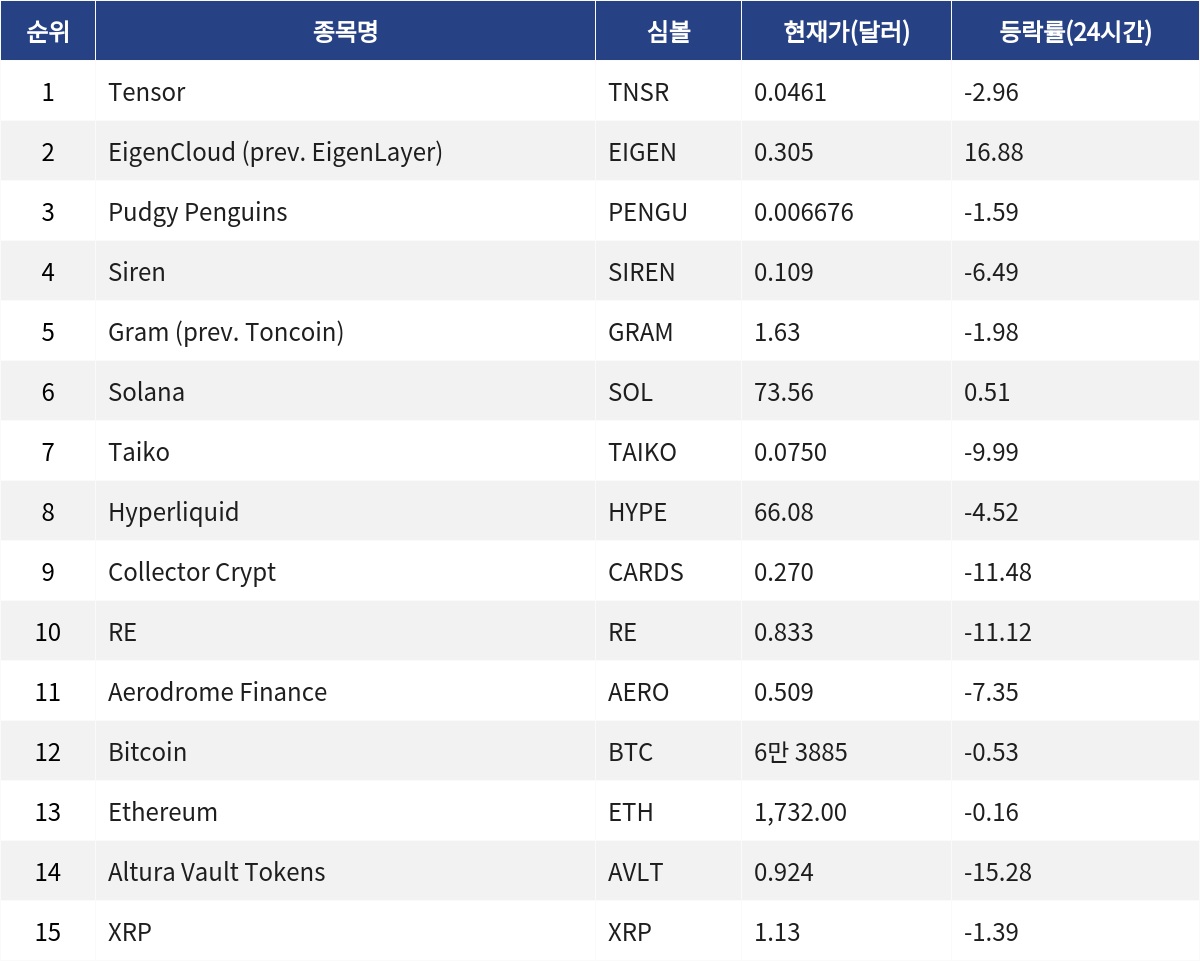Select the Ethereum name cell
1200x961 pixels.
345,812
